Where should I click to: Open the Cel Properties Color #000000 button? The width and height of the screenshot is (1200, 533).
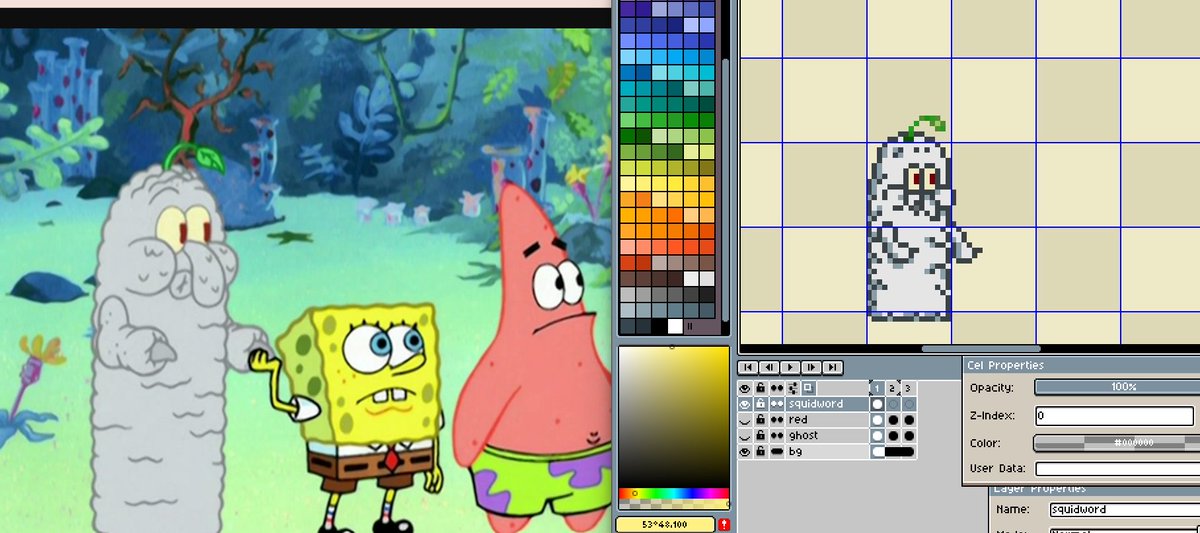(1116, 442)
